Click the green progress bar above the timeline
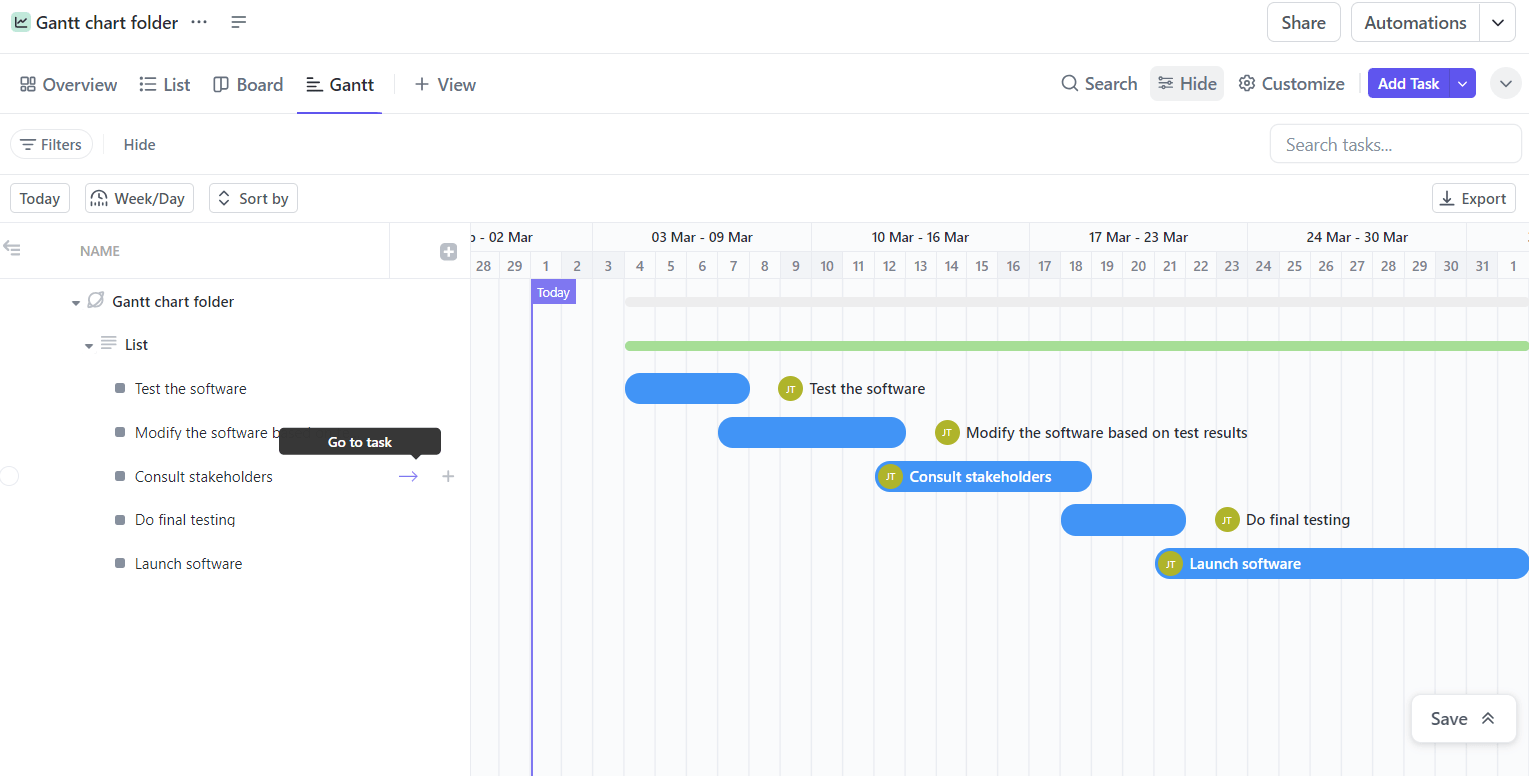Image resolution: width=1529 pixels, height=776 pixels. click(1000, 344)
